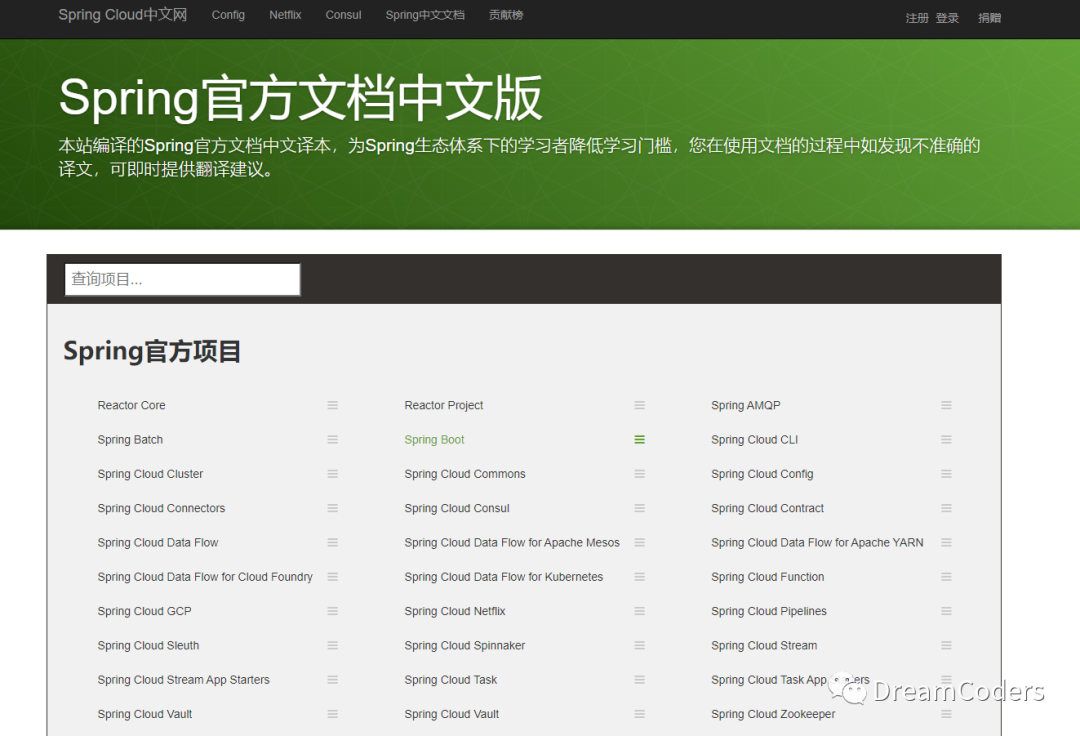Screen dimensions: 1080x736
Task: Open menu icon for Spring Cloud Task
Action: click(639, 680)
